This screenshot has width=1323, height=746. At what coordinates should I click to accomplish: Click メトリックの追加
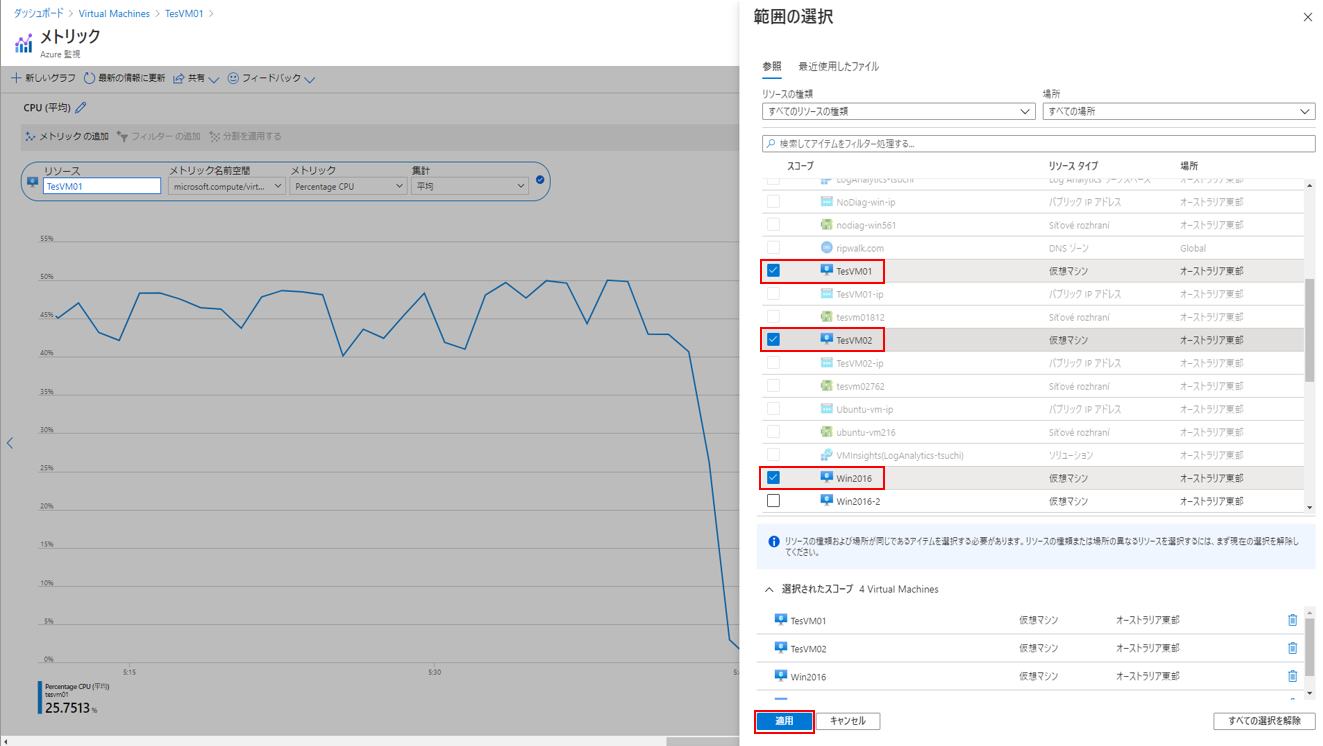point(67,136)
